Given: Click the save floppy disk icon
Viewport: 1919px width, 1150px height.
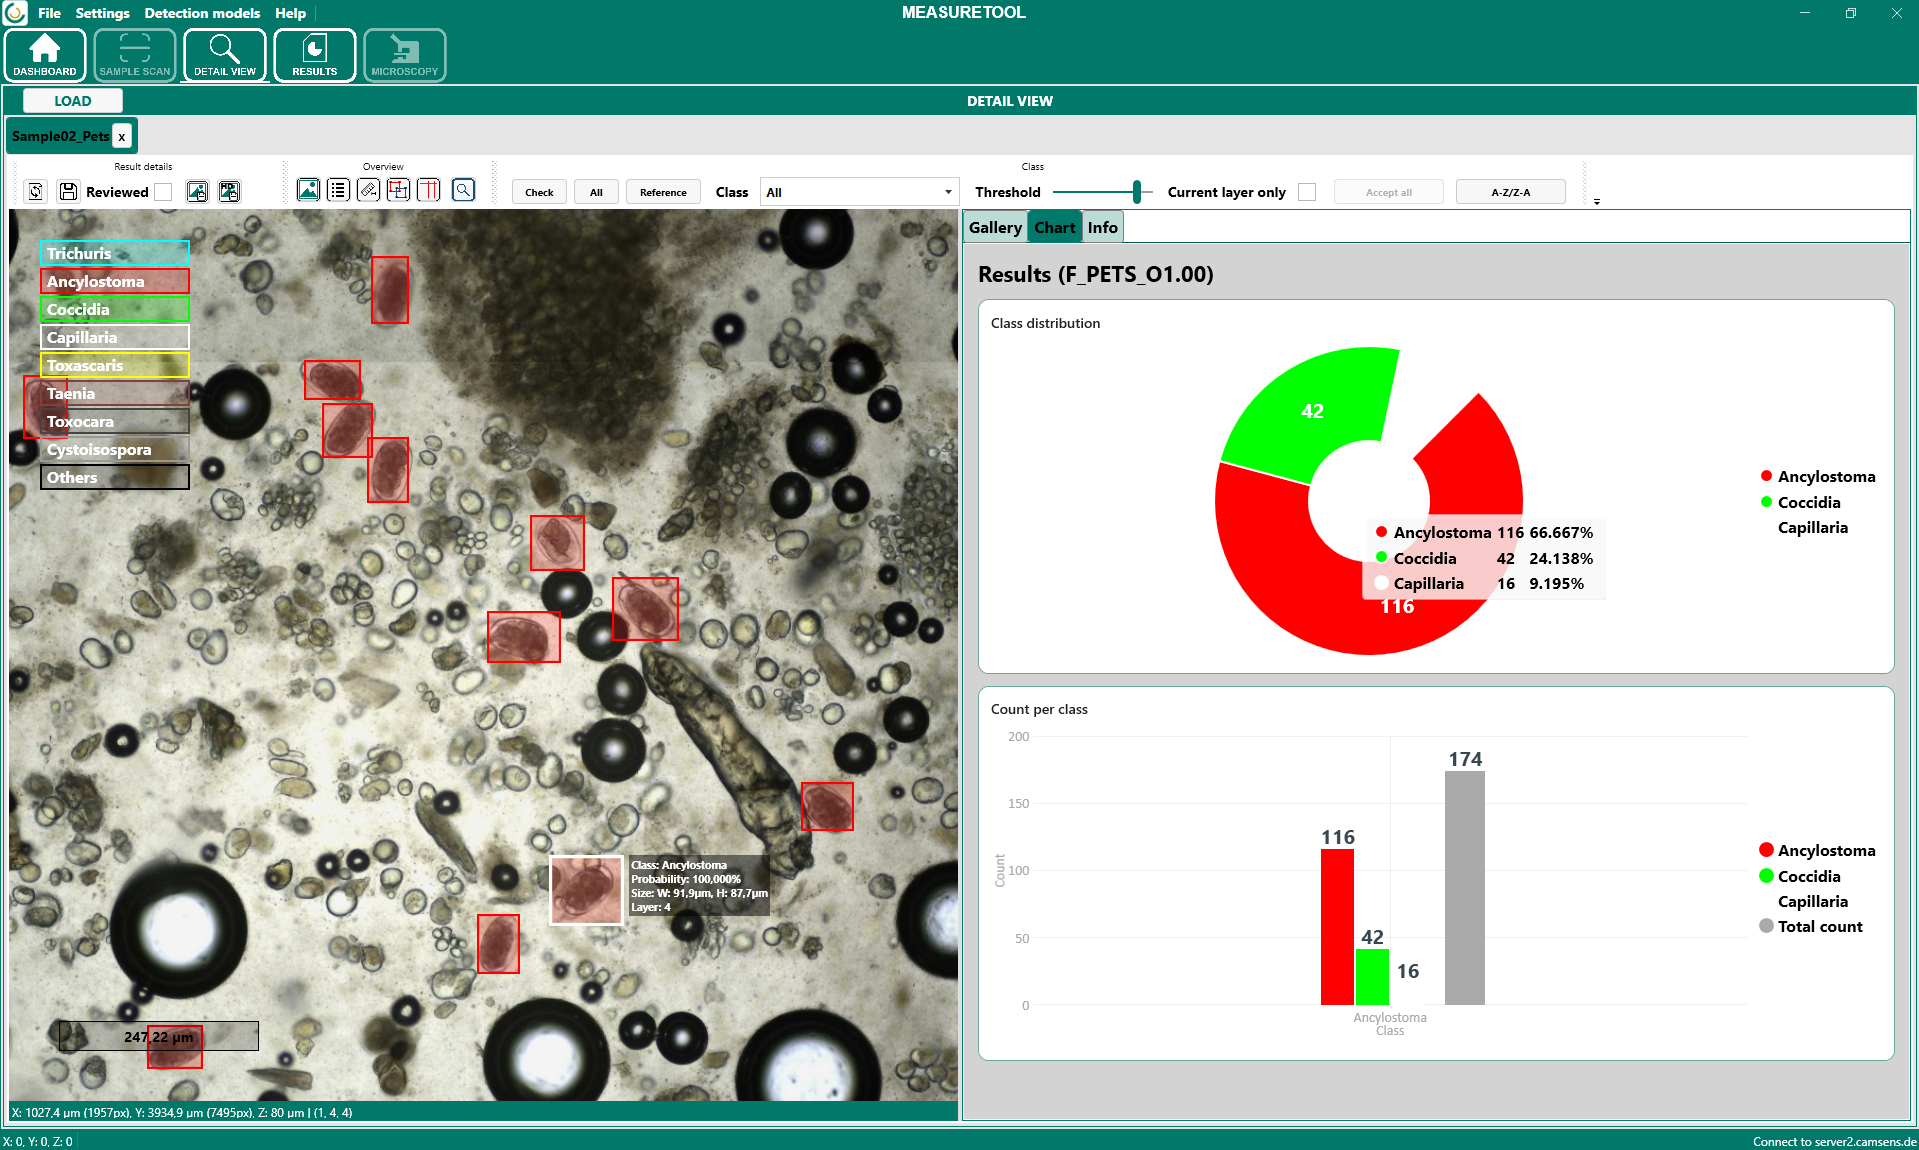Looking at the screenshot, I should pyautogui.click(x=68, y=192).
